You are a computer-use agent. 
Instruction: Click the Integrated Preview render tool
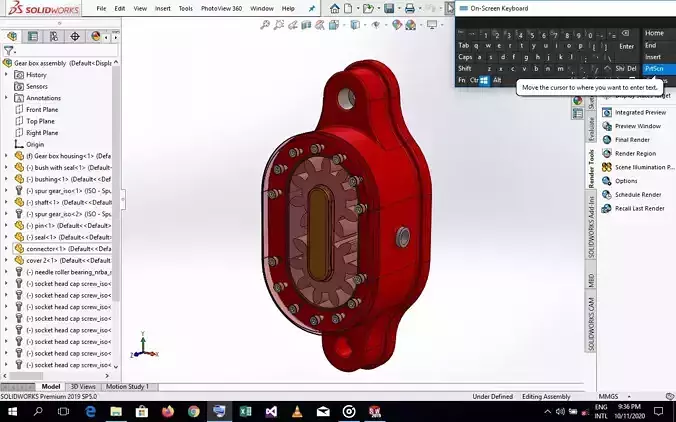point(634,112)
